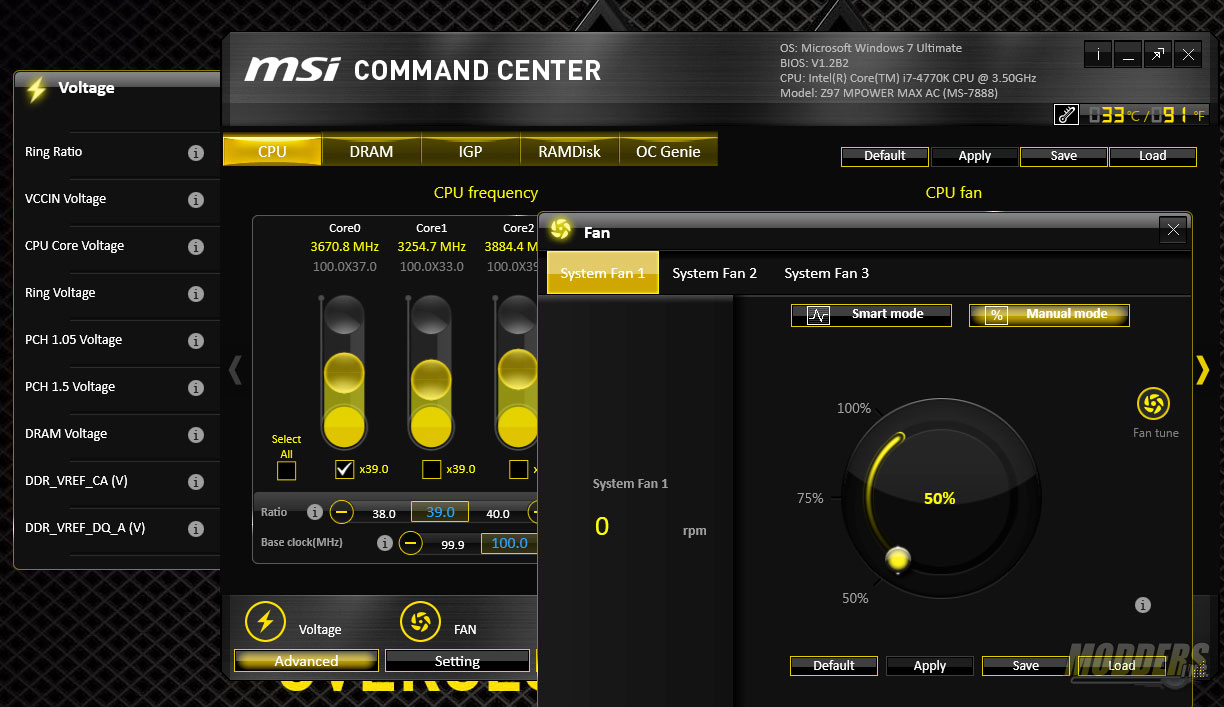The image size is (1224, 707).
Task: Switch to System Fan 2 tab
Action: click(715, 273)
